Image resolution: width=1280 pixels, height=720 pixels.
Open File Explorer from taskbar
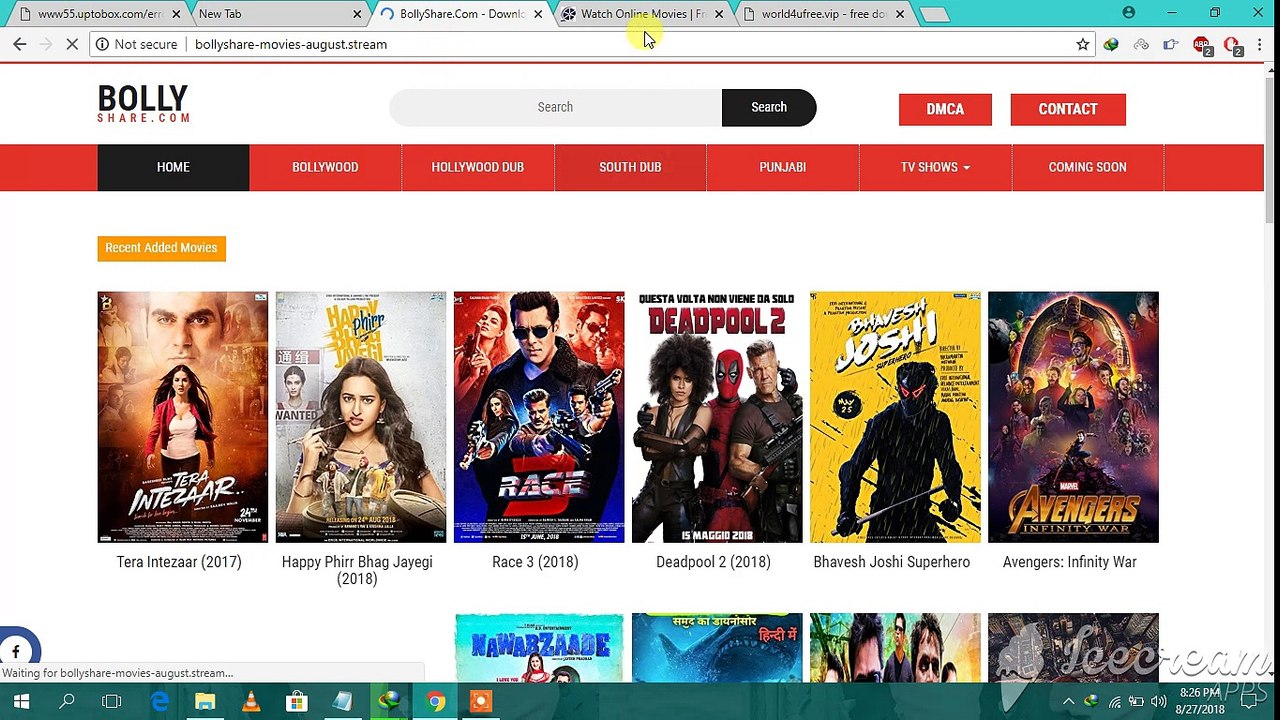point(205,702)
